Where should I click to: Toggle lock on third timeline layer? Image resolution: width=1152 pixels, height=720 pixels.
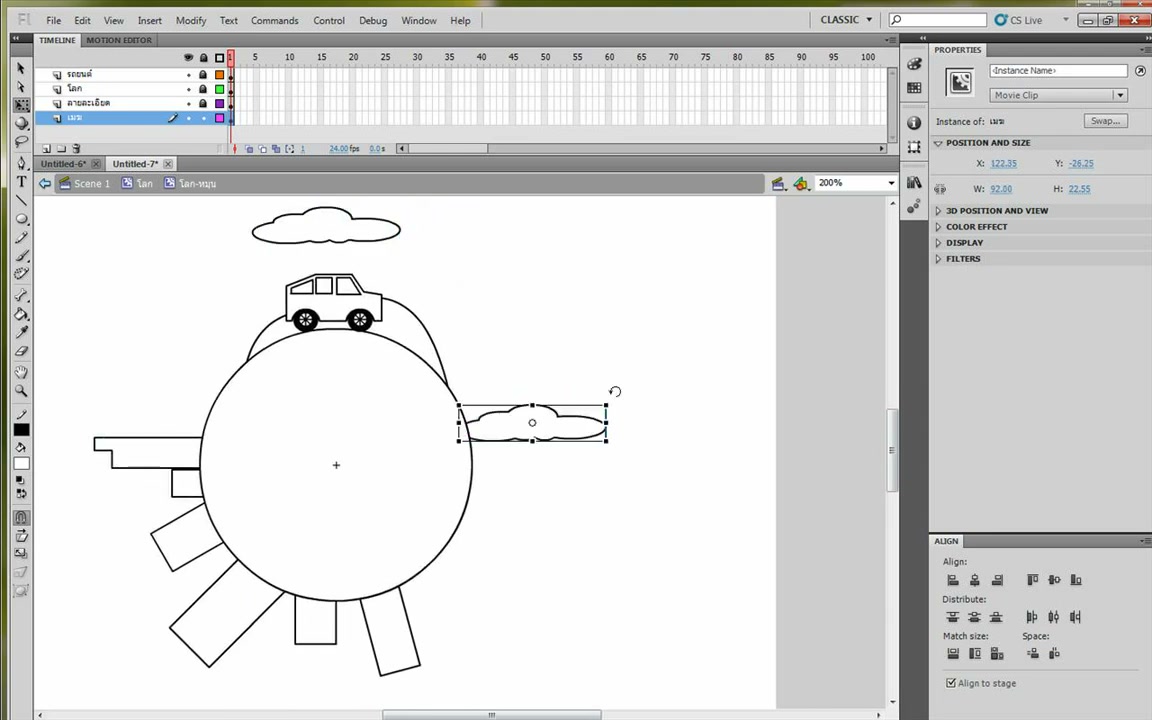[204, 104]
